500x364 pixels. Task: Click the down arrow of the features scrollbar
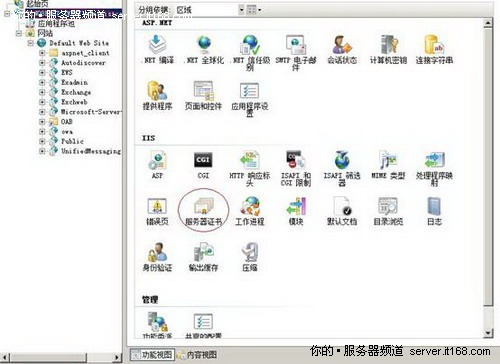(x=488, y=332)
